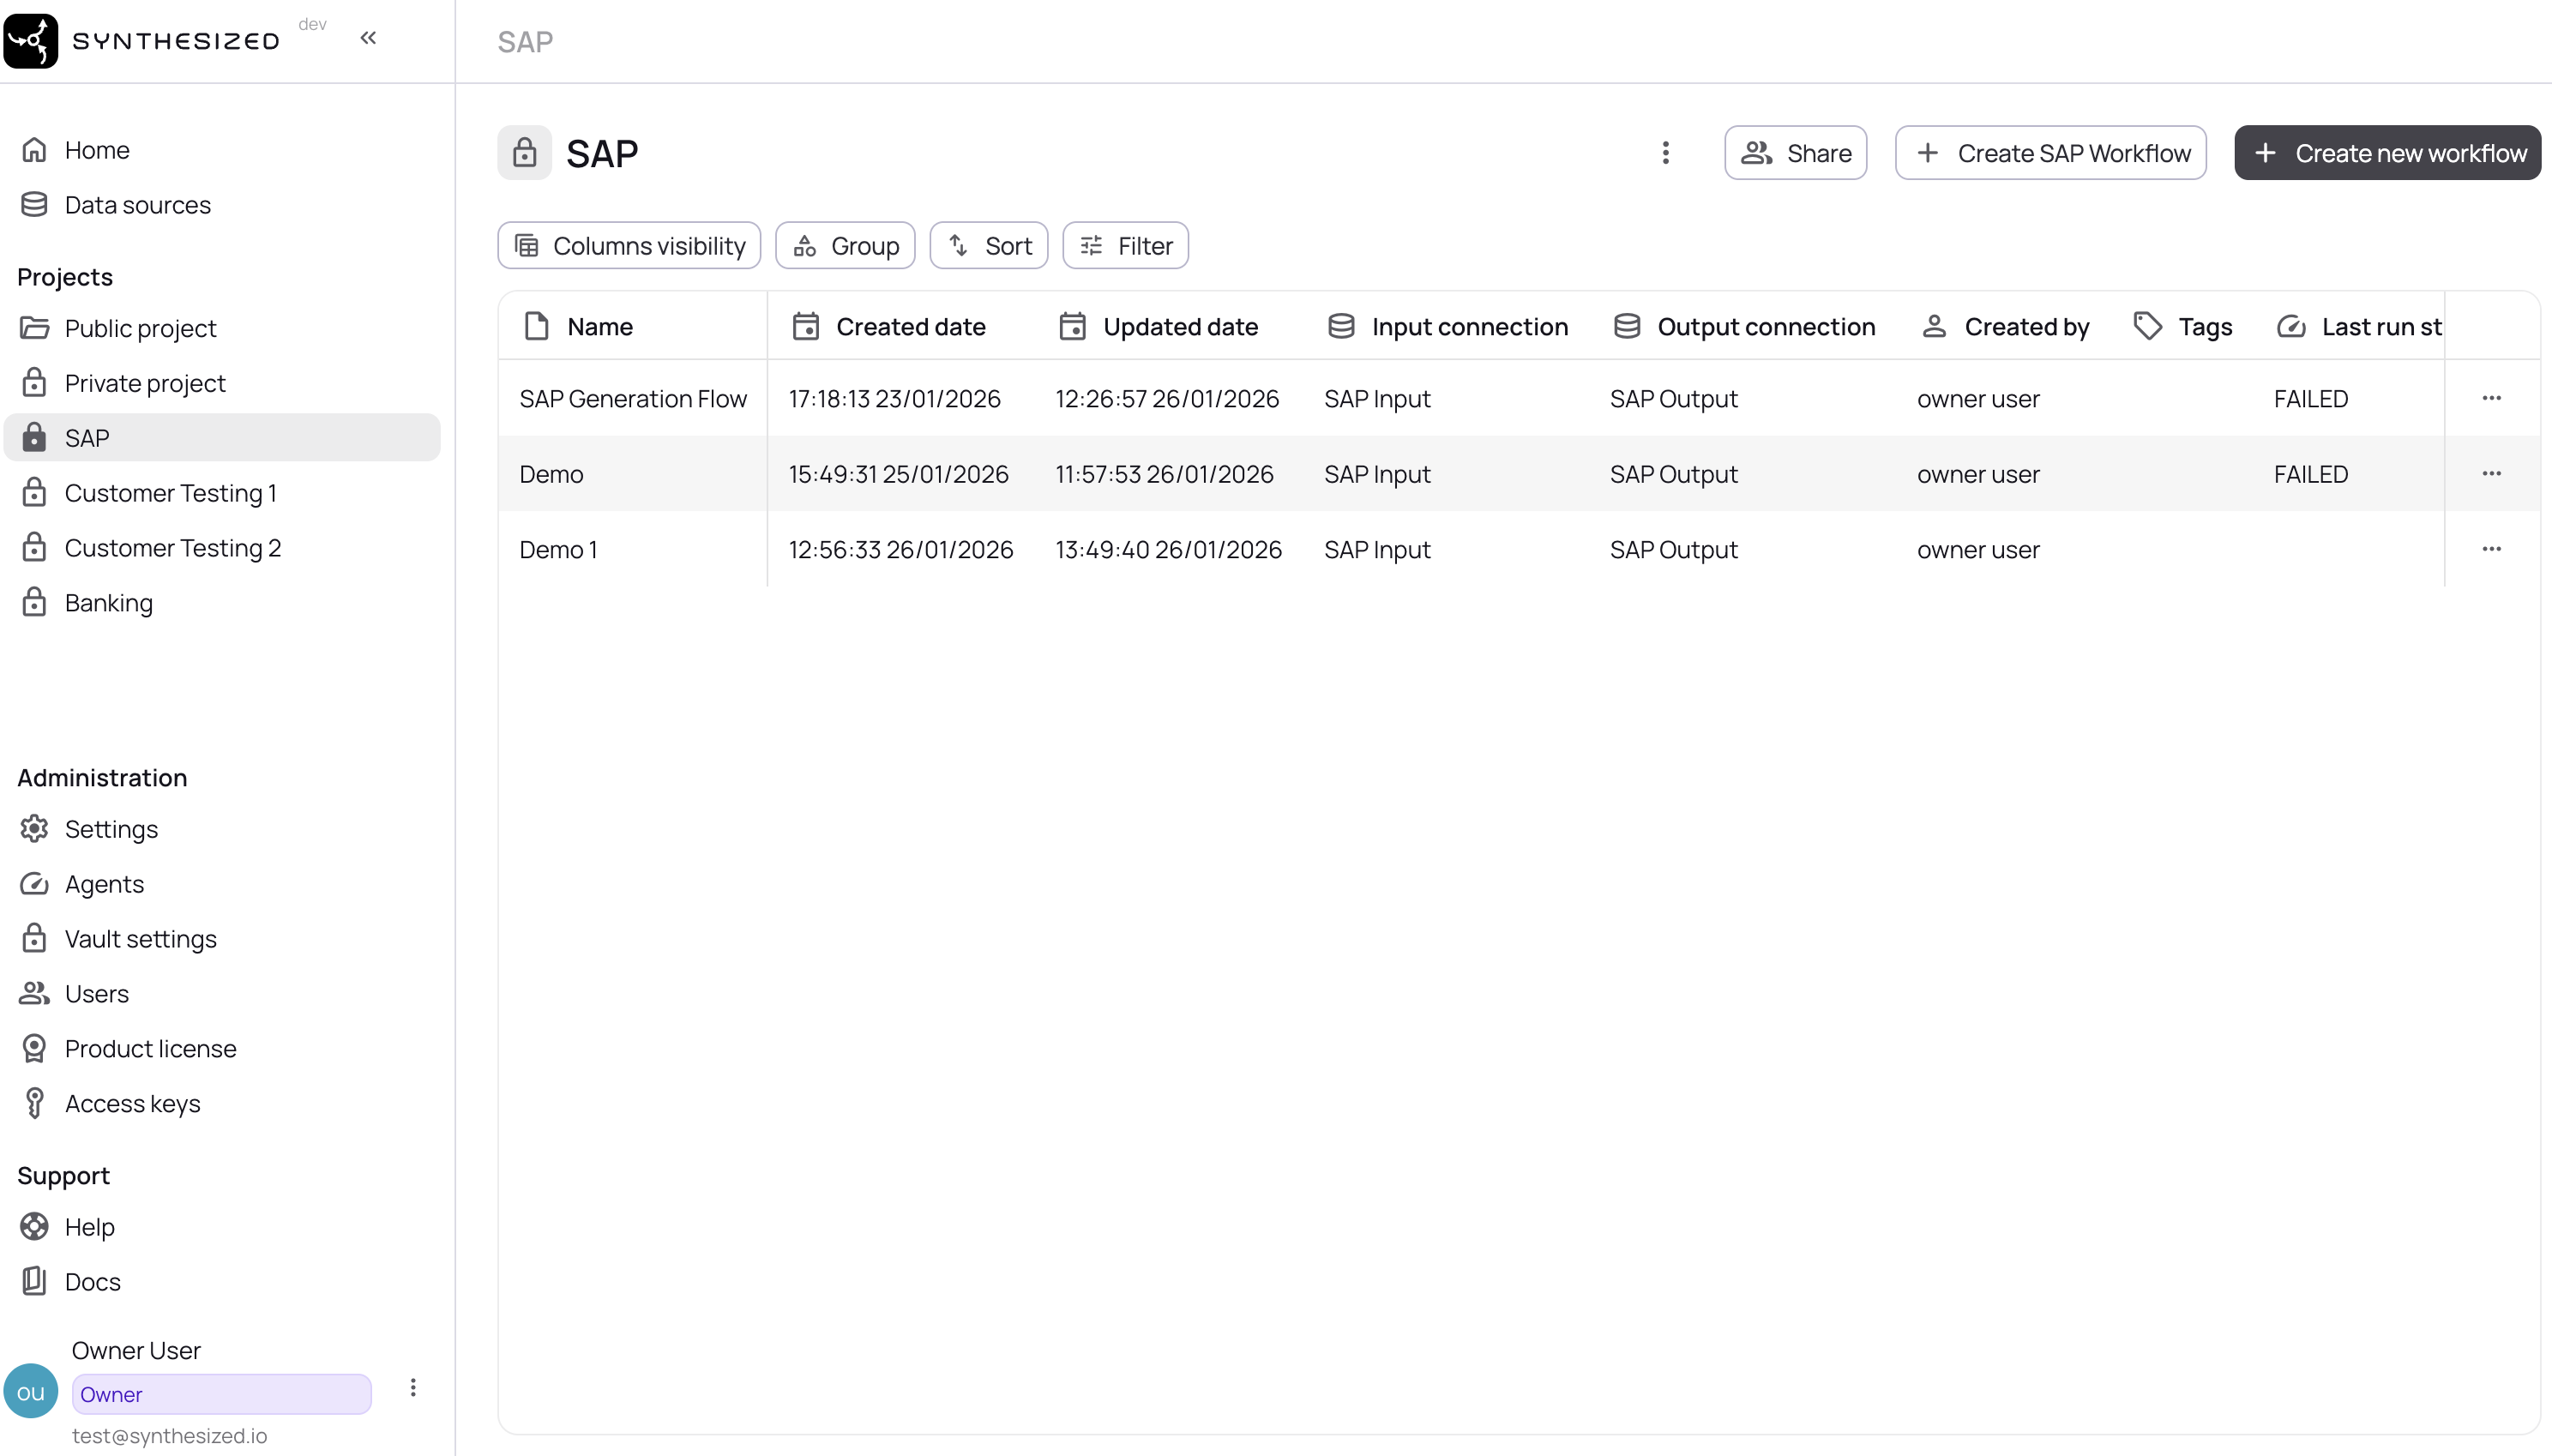Viewport: 2552px width, 1456px height.
Task: Click the lock icon beside the SAP title
Action: click(x=524, y=152)
